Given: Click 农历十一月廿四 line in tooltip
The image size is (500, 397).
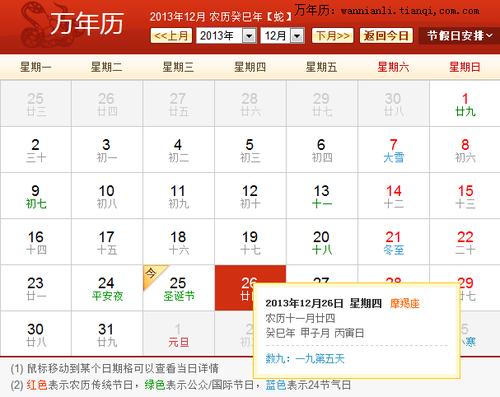Looking at the screenshot, I should [300, 318].
